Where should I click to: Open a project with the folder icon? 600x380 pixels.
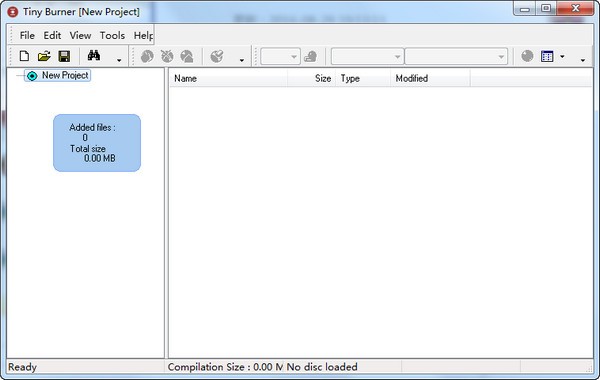click(x=44, y=56)
